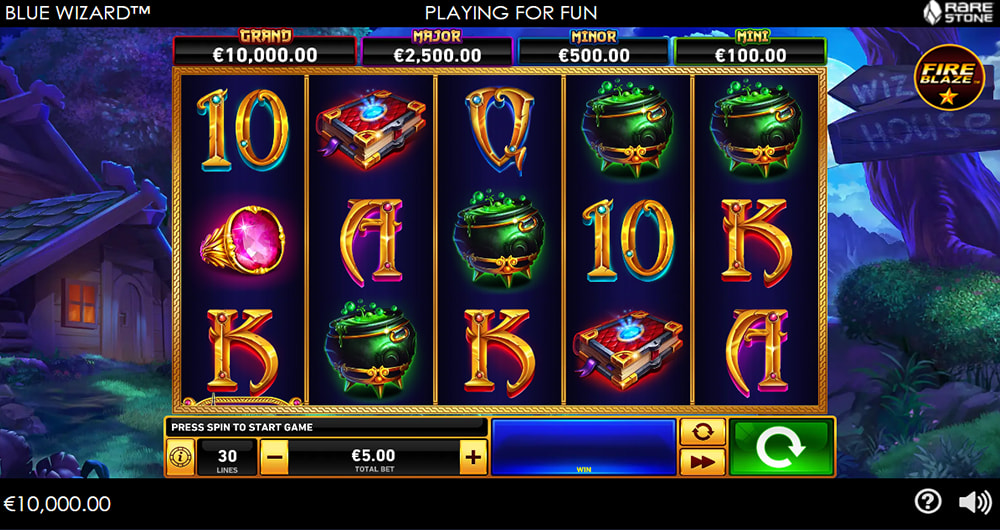The image size is (1000, 530).
Task: Select the Minor €500.00 jackpot display
Action: point(594,50)
